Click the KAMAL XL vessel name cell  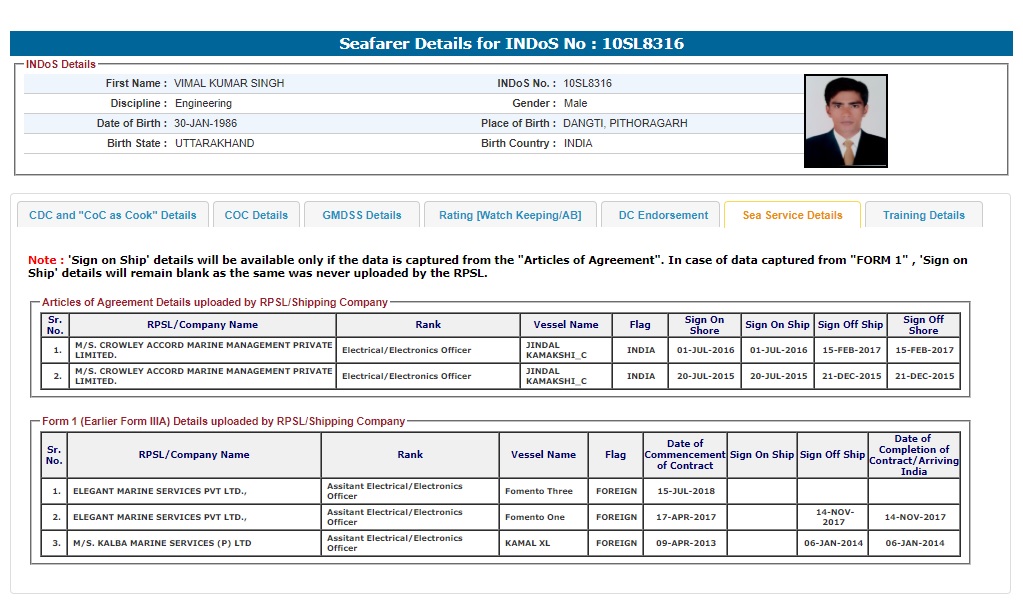click(543, 543)
